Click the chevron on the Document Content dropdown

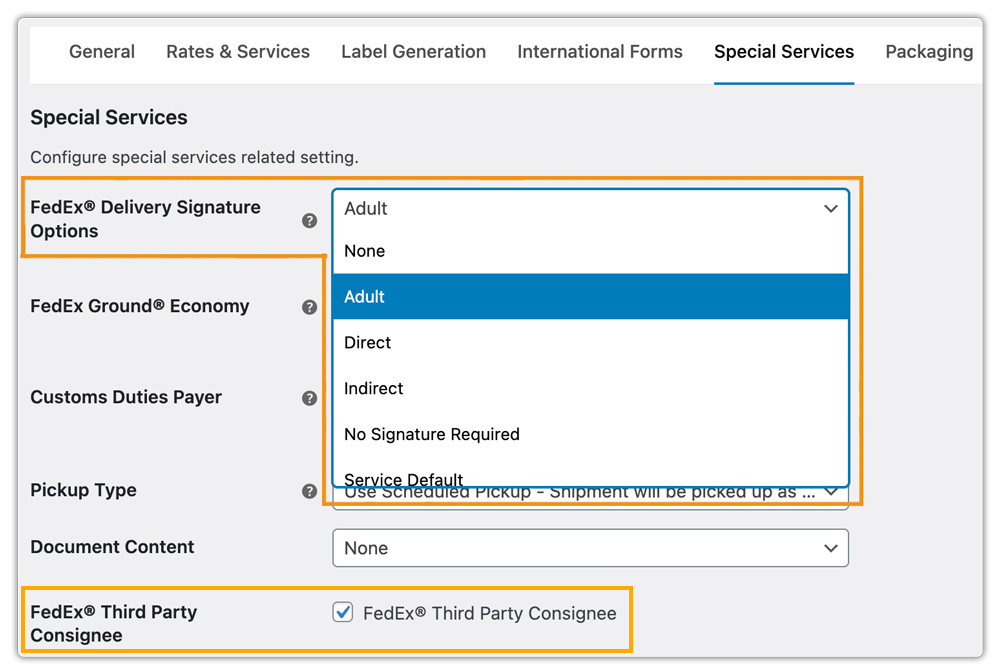(831, 548)
